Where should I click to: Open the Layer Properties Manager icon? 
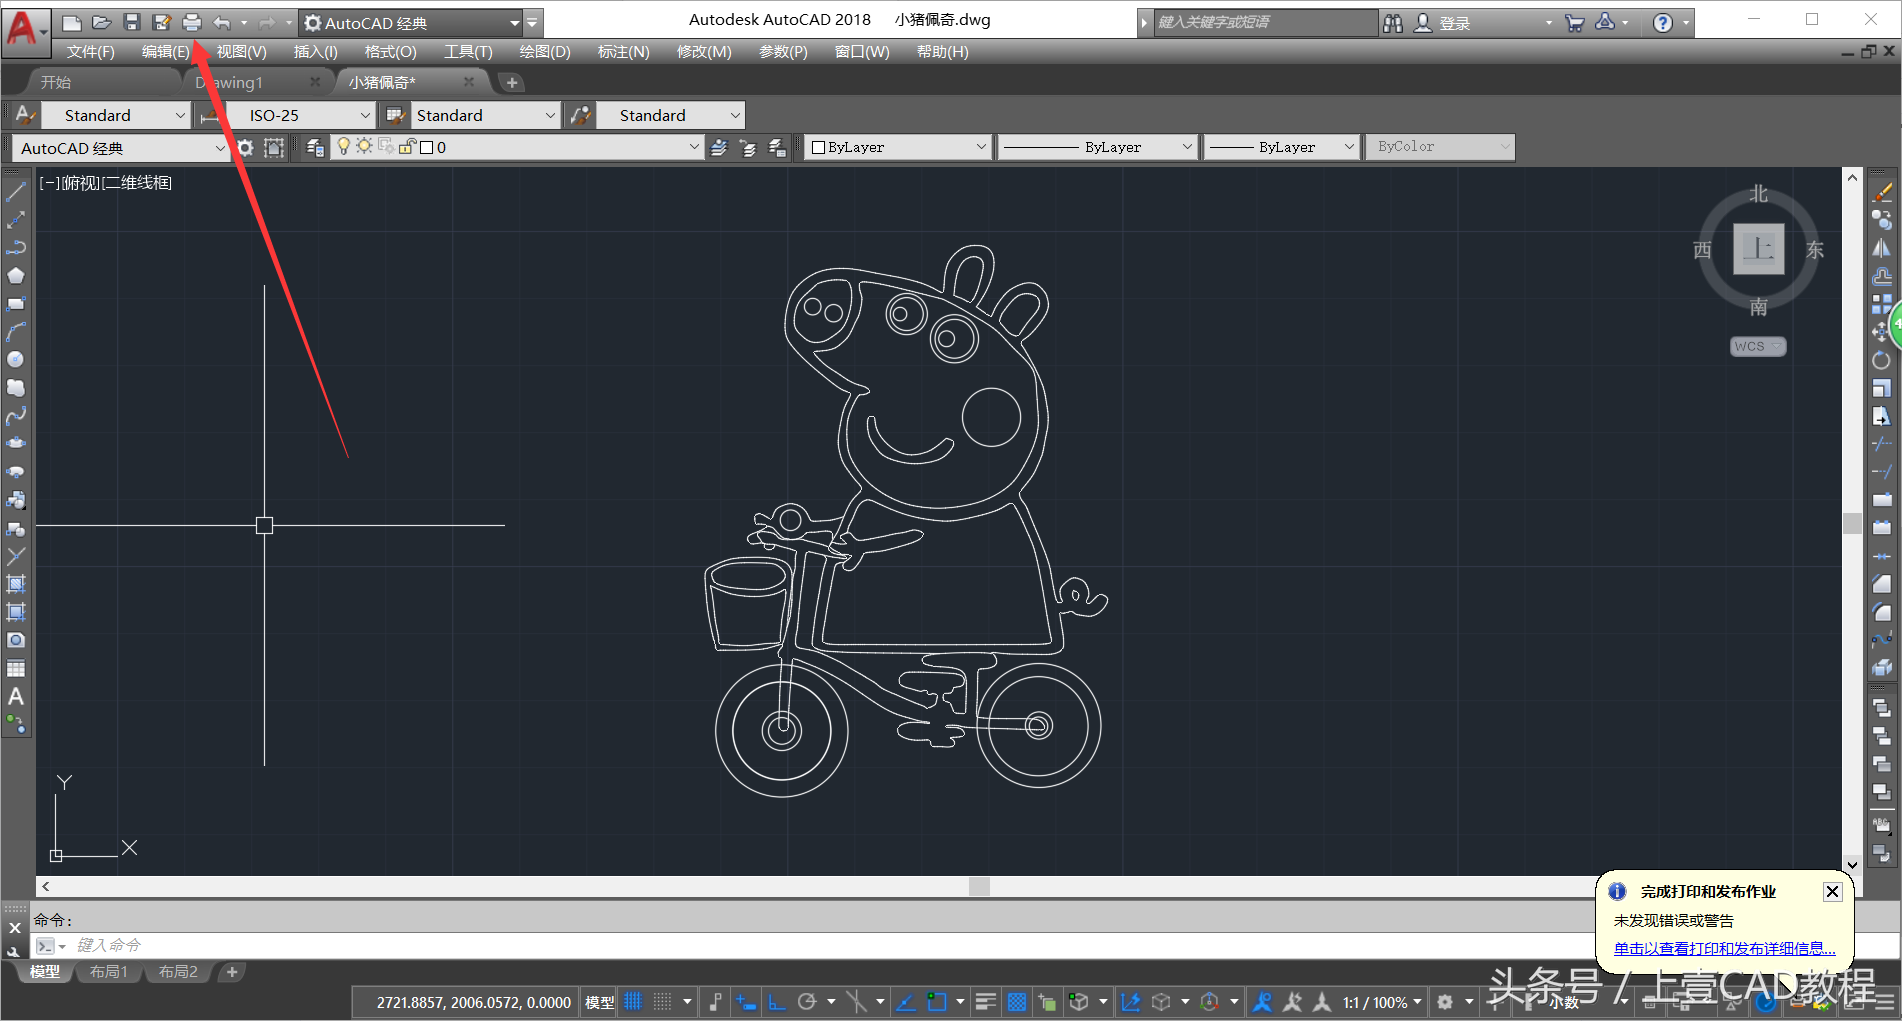(x=315, y=147)
